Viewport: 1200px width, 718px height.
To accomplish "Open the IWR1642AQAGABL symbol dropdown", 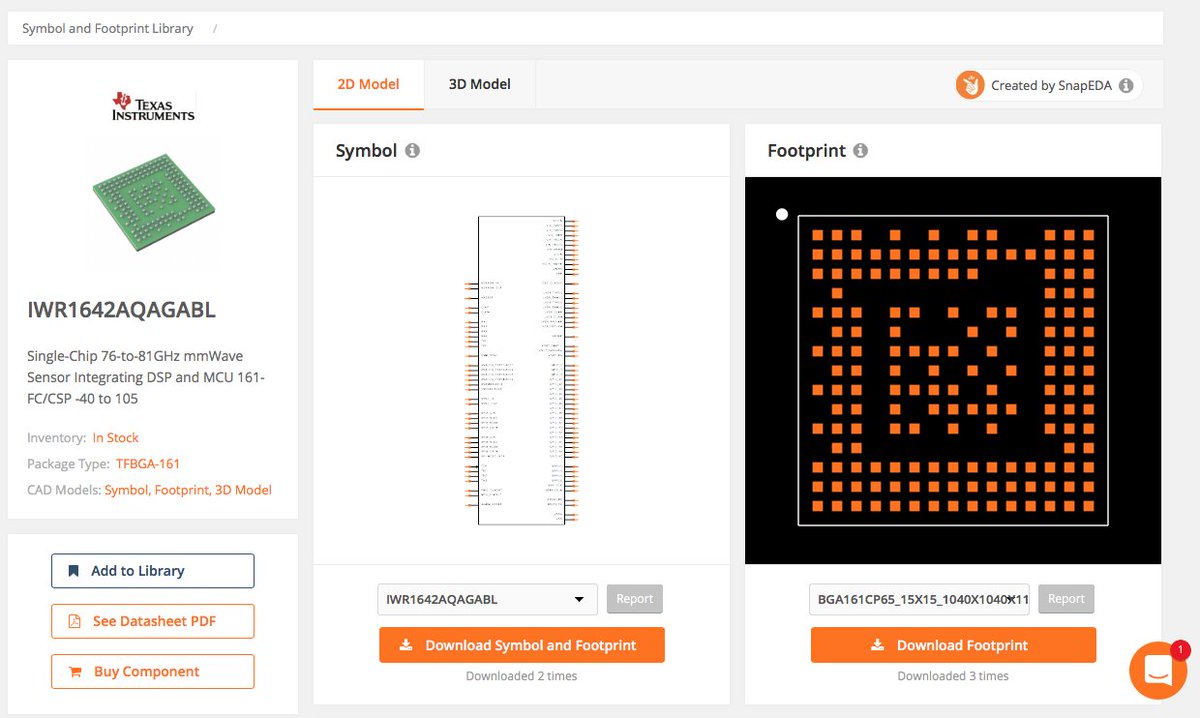I will pos(487,599).
